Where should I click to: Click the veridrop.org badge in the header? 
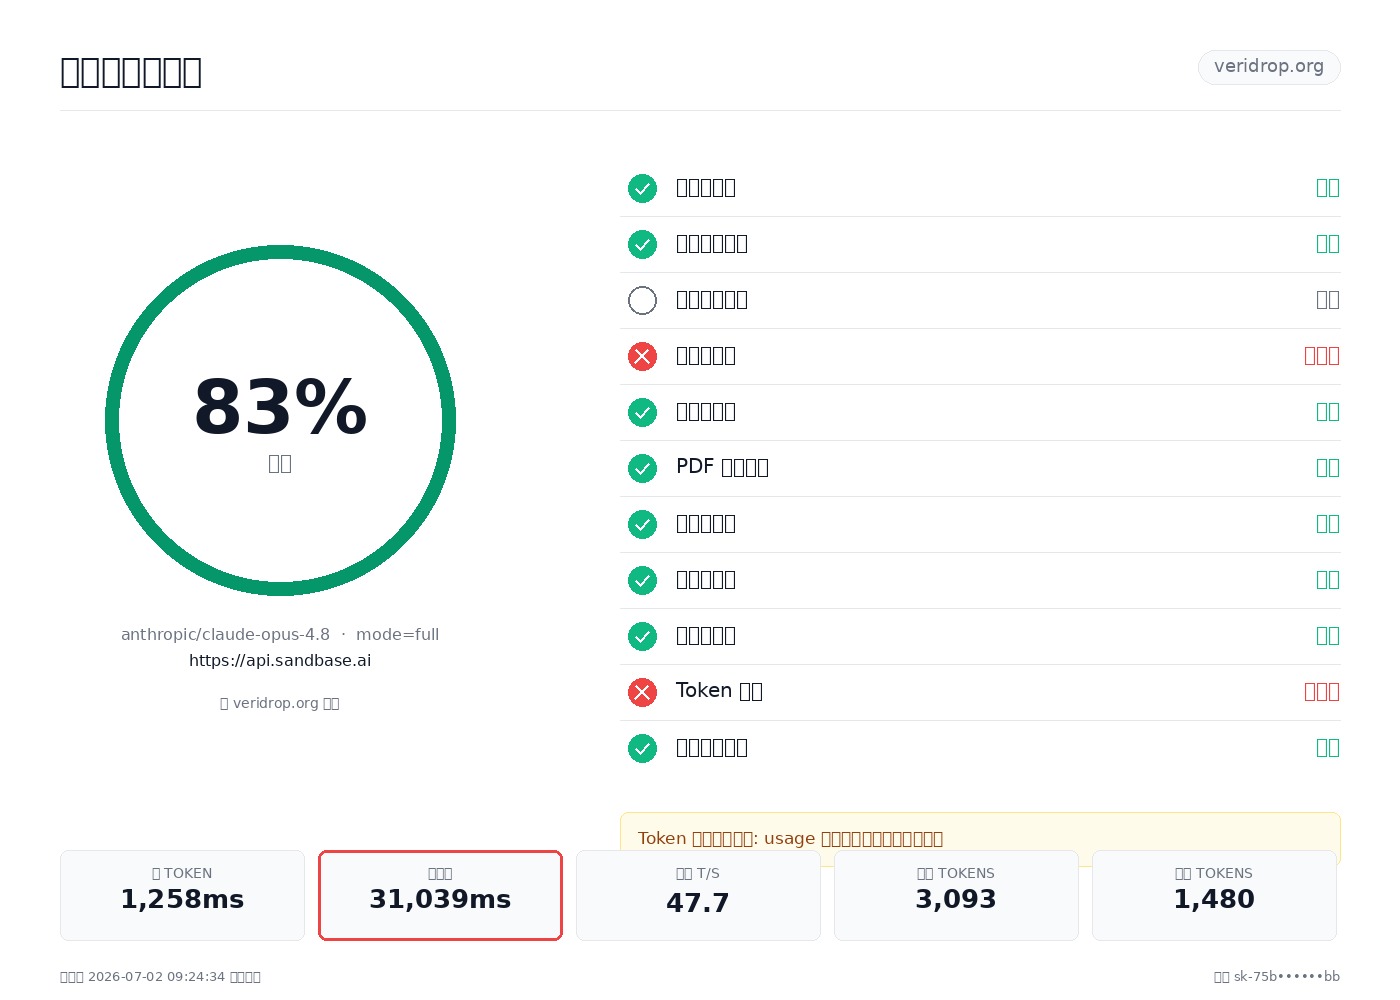point(1269,67)
